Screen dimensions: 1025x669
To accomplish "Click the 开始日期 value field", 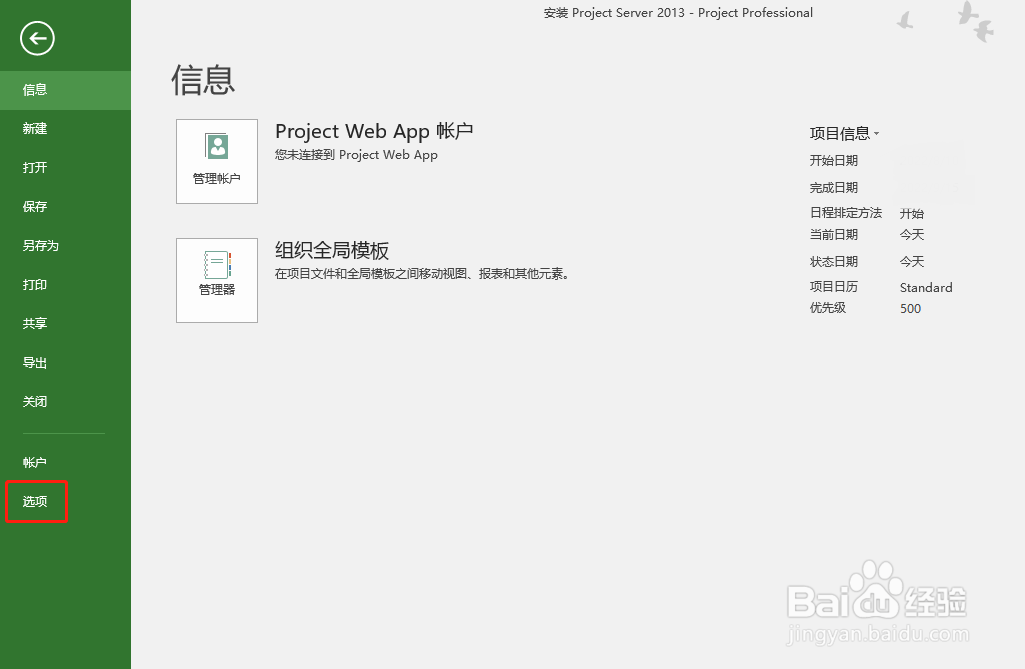I will [x=933, y=161].
